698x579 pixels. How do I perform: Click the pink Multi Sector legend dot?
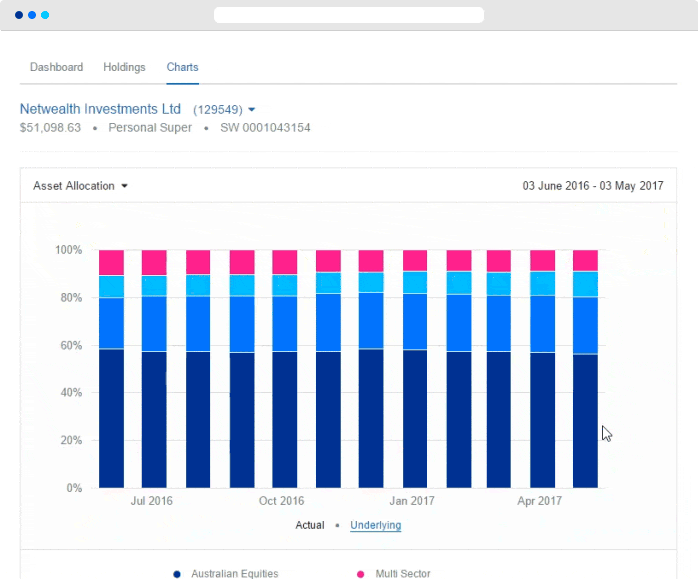360,574
